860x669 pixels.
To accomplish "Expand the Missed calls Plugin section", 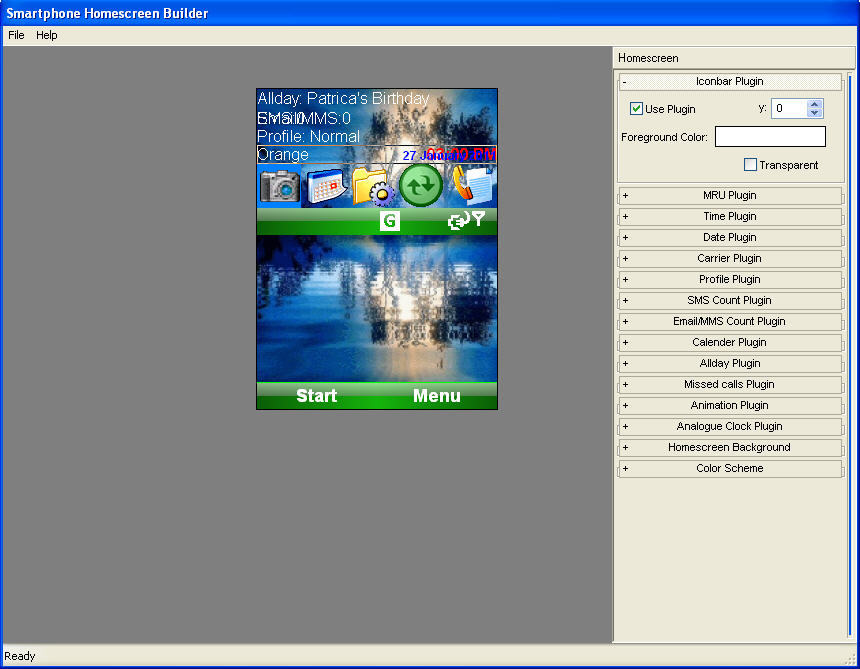I will click(729, 384).
